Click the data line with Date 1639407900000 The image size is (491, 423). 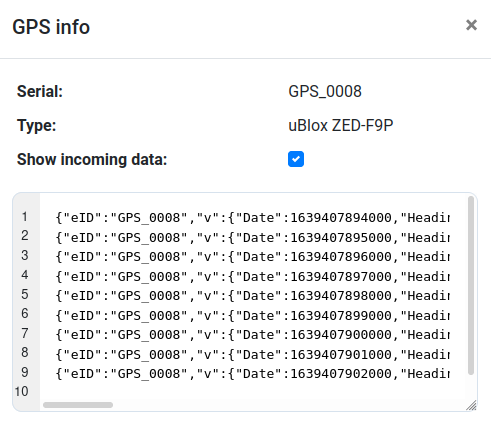[x=252, y=335]
